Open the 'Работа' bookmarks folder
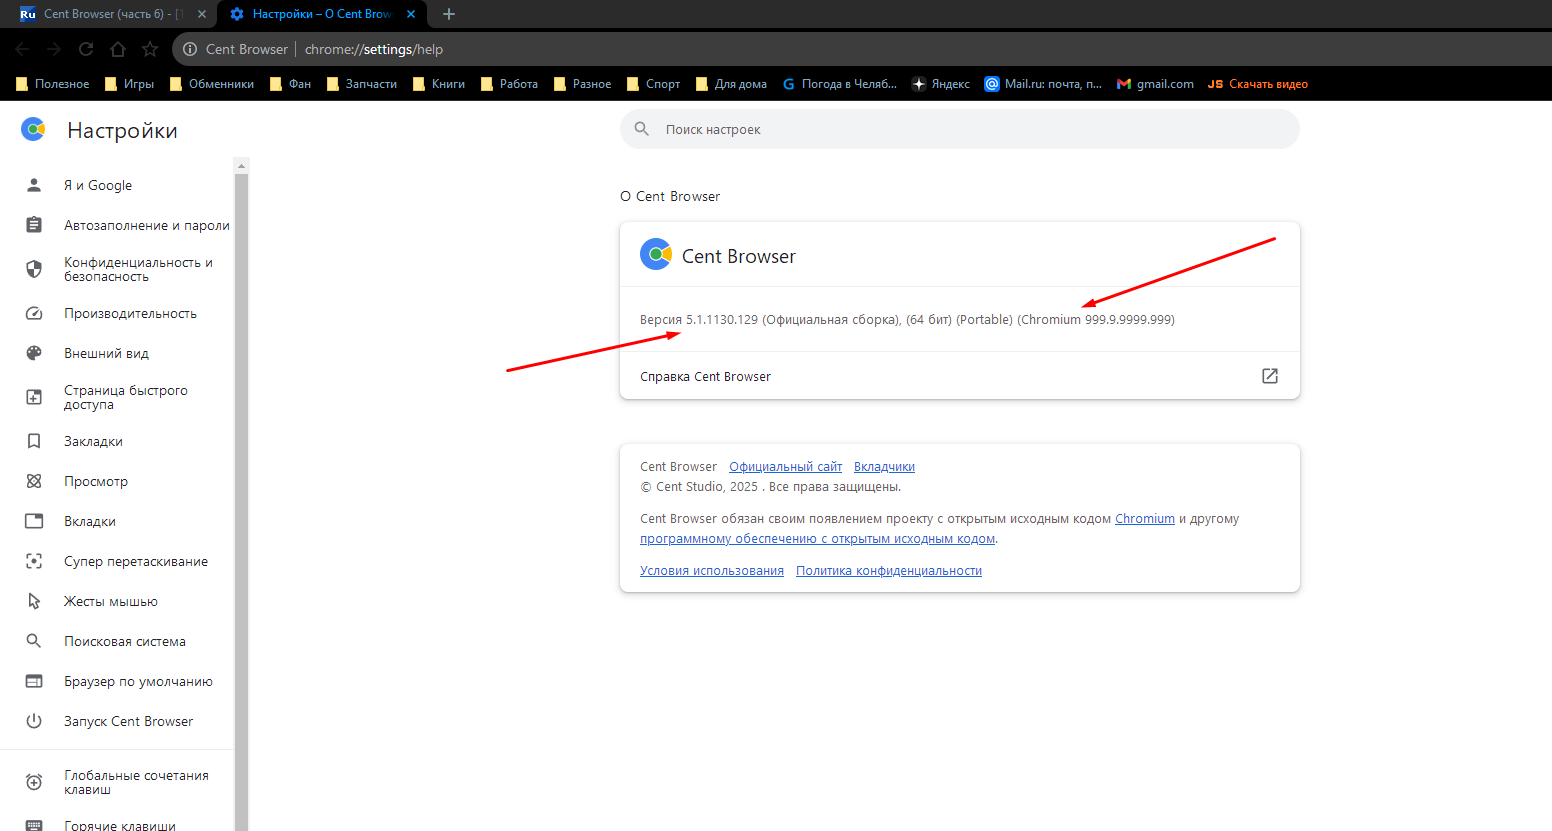The height and width of the screenshot is (831, 1552). tap(509, 84)
